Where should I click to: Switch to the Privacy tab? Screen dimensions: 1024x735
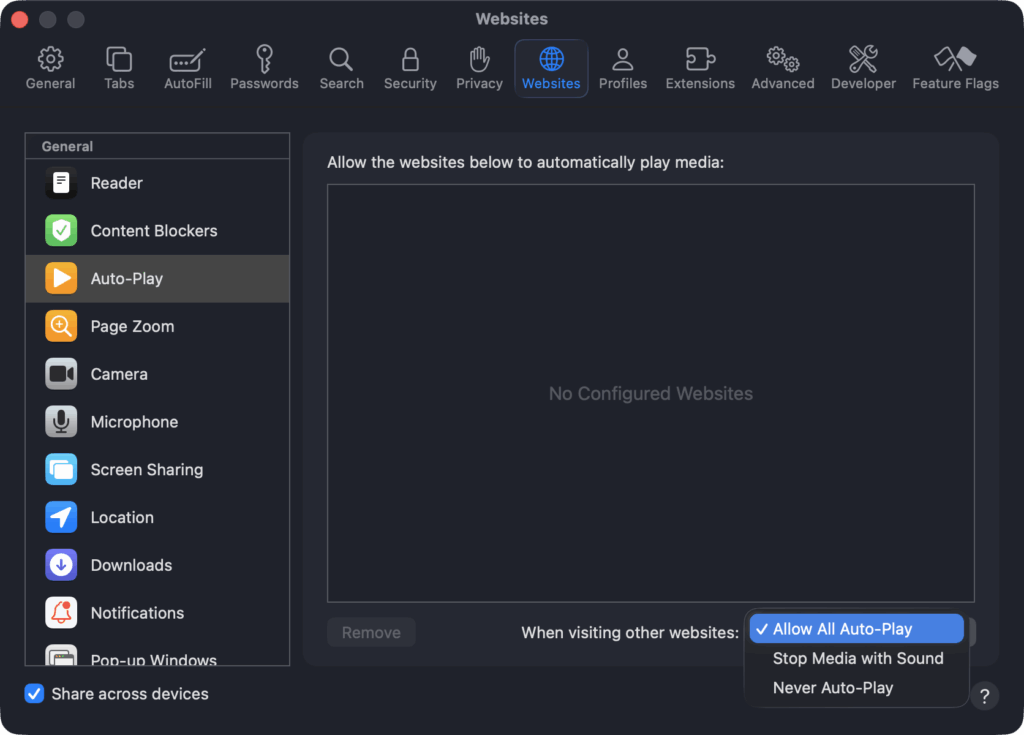[479, 68]
